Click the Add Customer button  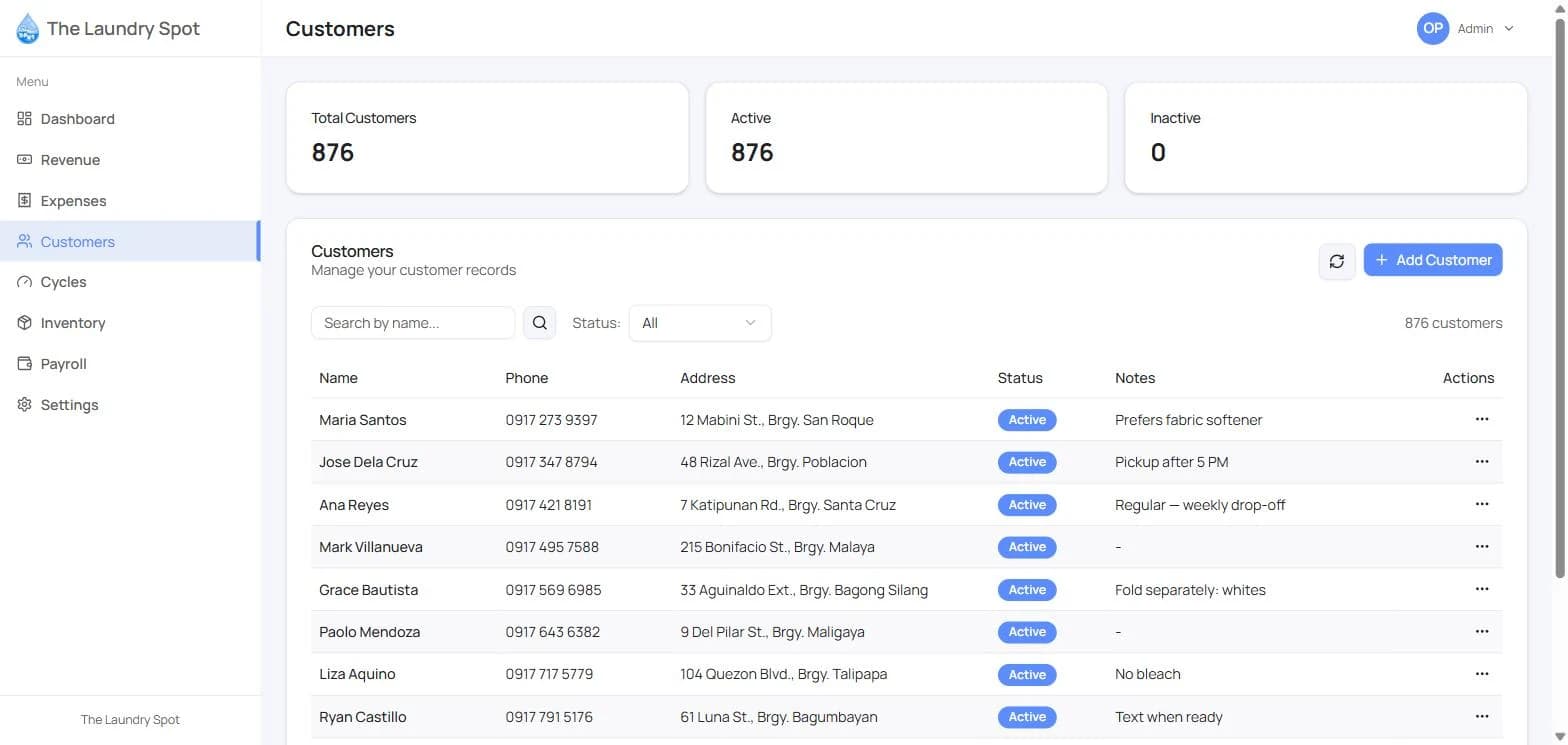(x=1433, y=260)
